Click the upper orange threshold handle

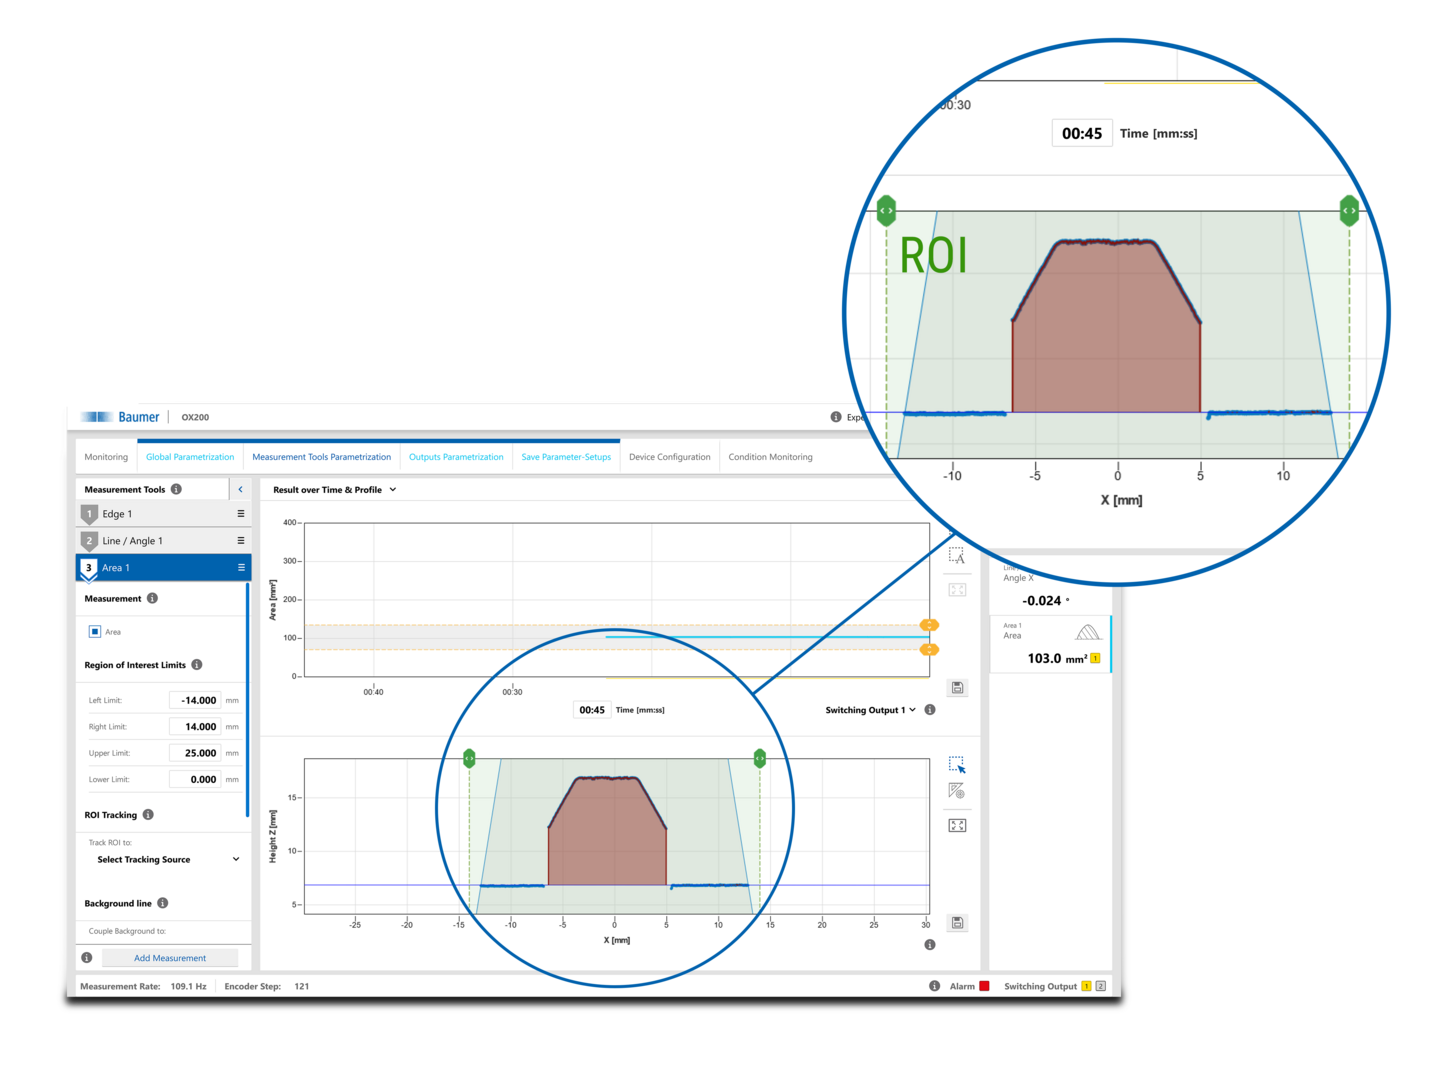click(929, 625)
